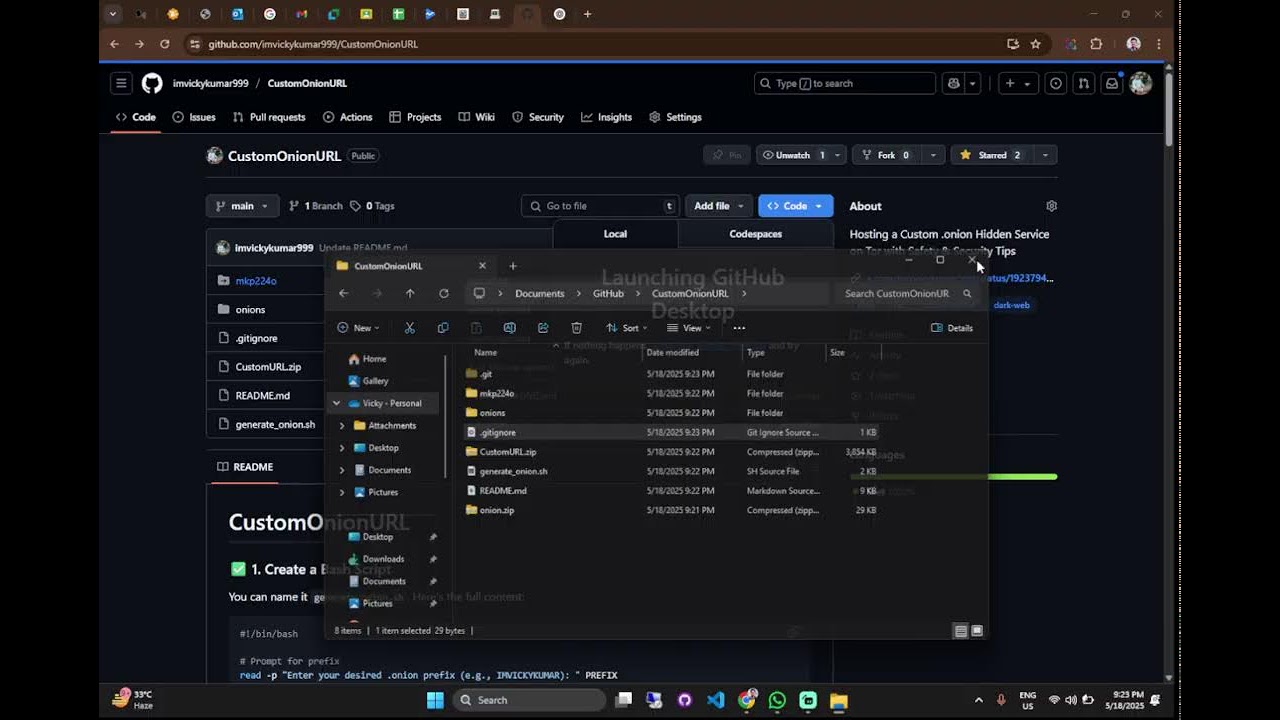Open the onions folder in repository list

coord(250,310)
